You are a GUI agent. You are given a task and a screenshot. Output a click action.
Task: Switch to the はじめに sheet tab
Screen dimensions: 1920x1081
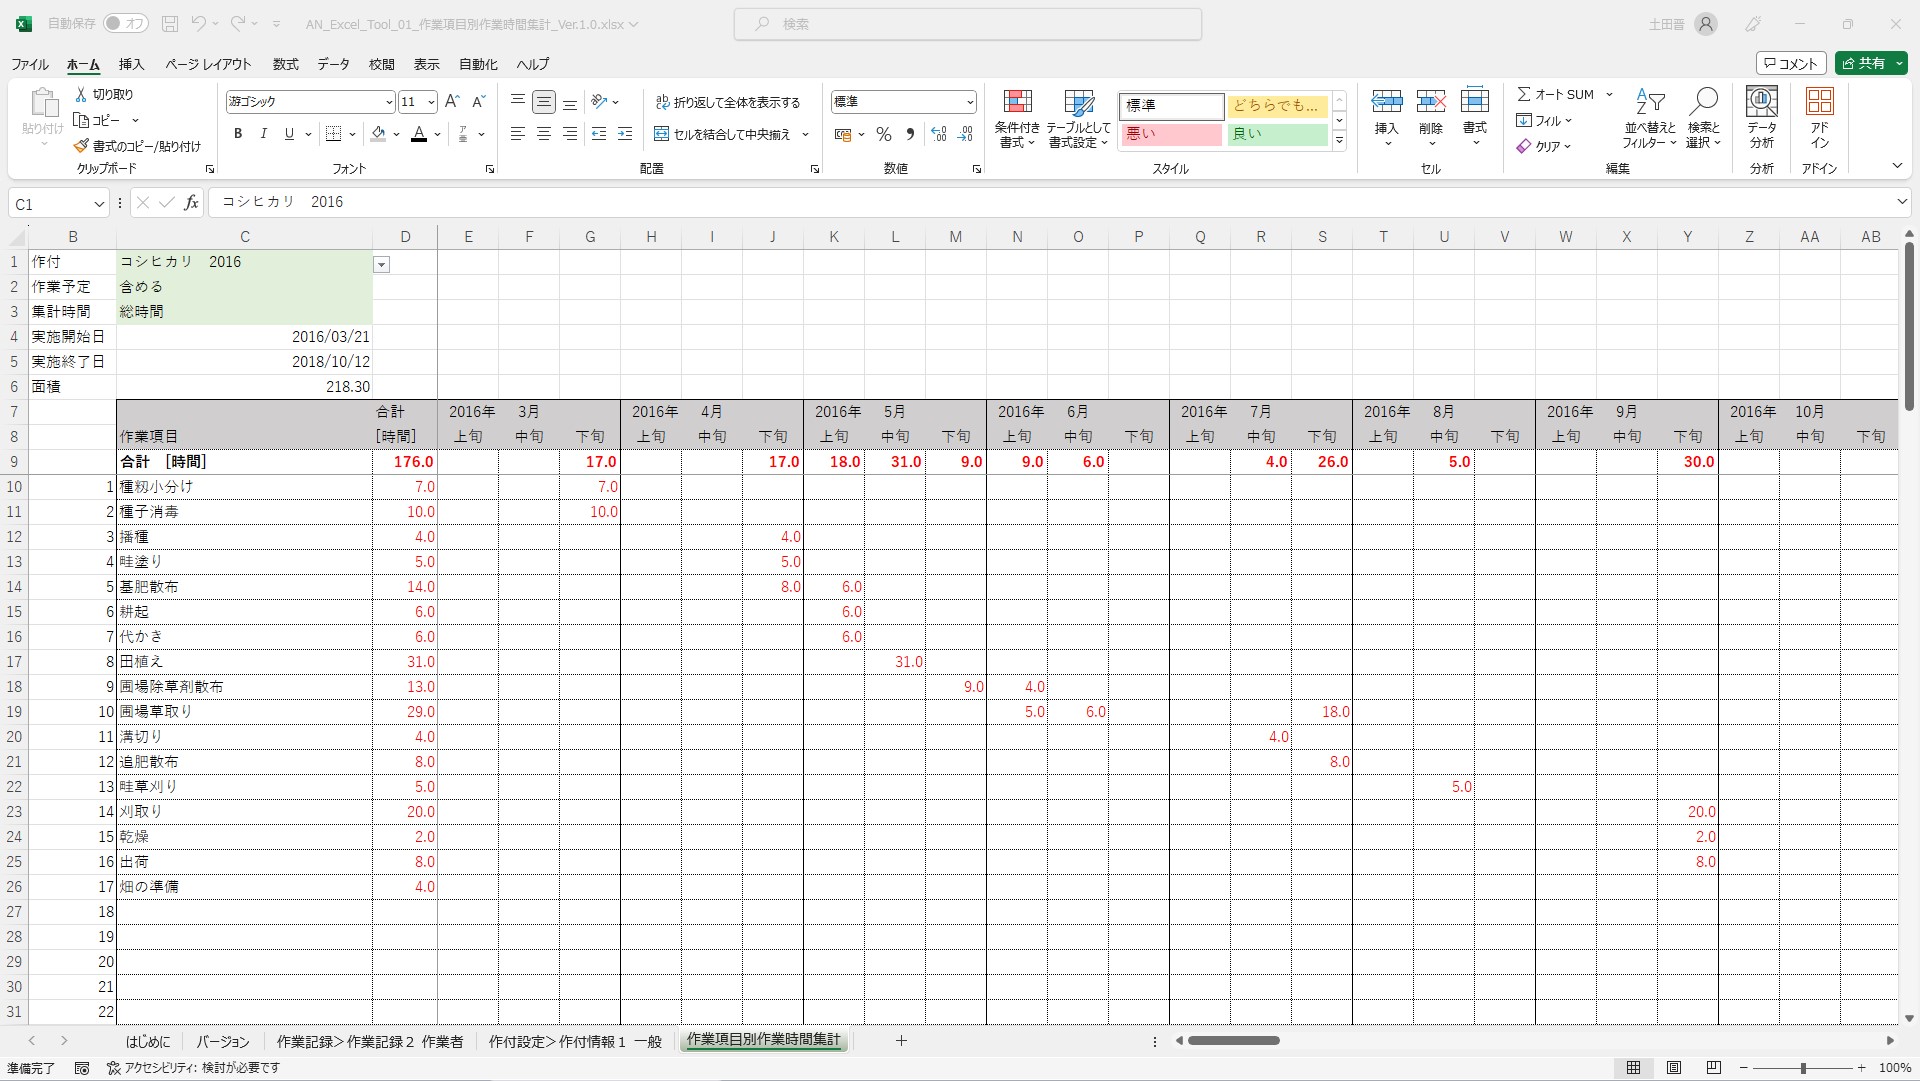point(148,1041)
